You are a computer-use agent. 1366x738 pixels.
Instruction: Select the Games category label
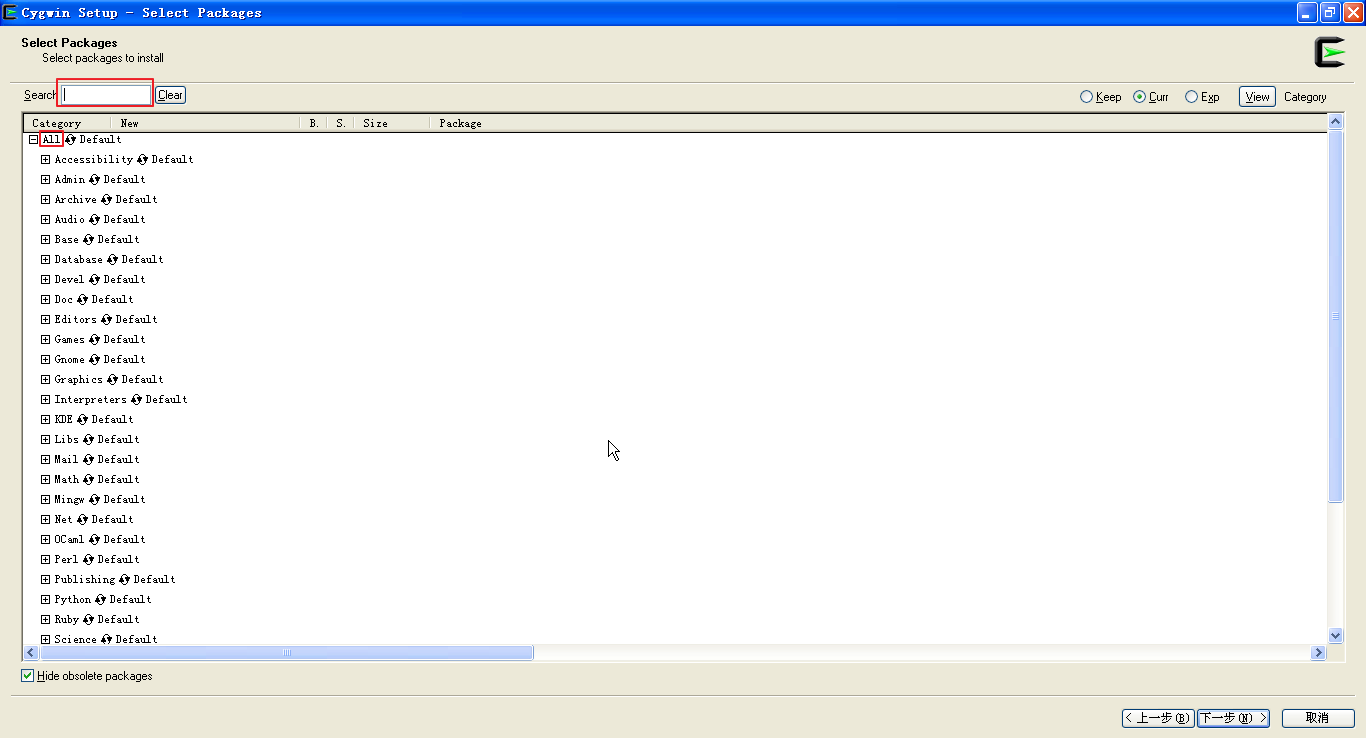pos(70,340)
